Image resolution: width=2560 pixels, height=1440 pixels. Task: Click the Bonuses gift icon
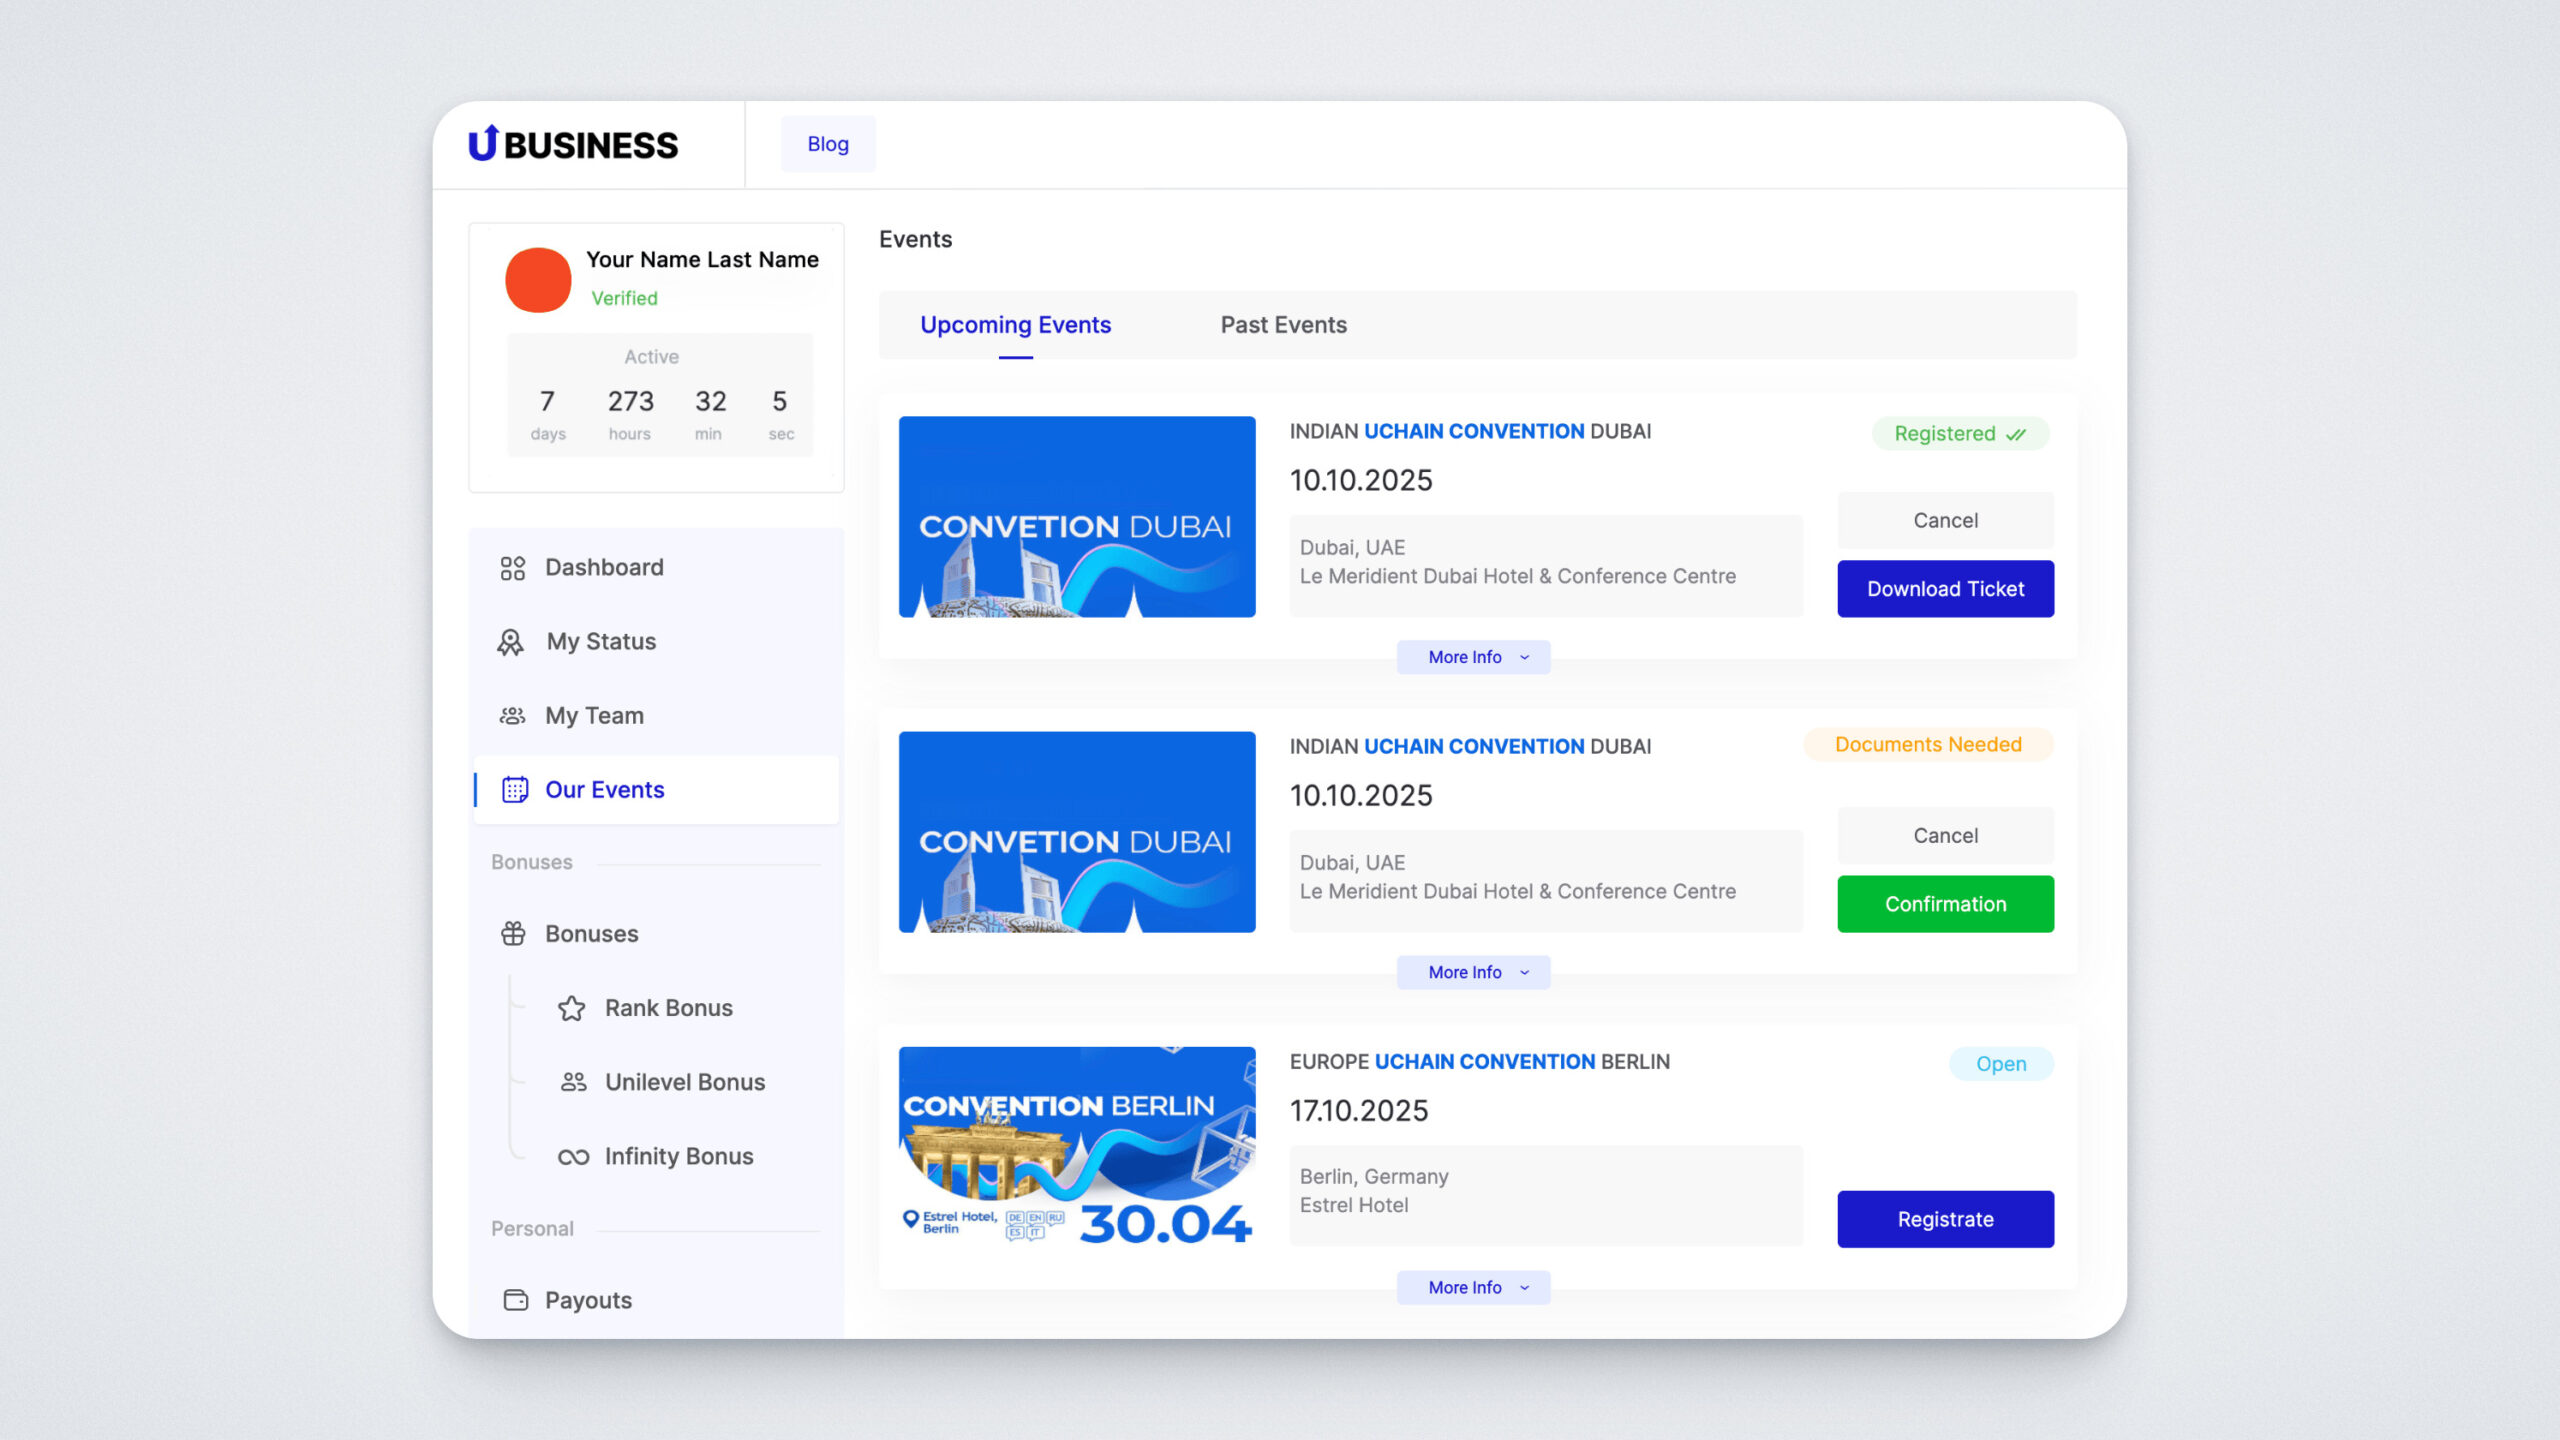[x=513, y=934]
